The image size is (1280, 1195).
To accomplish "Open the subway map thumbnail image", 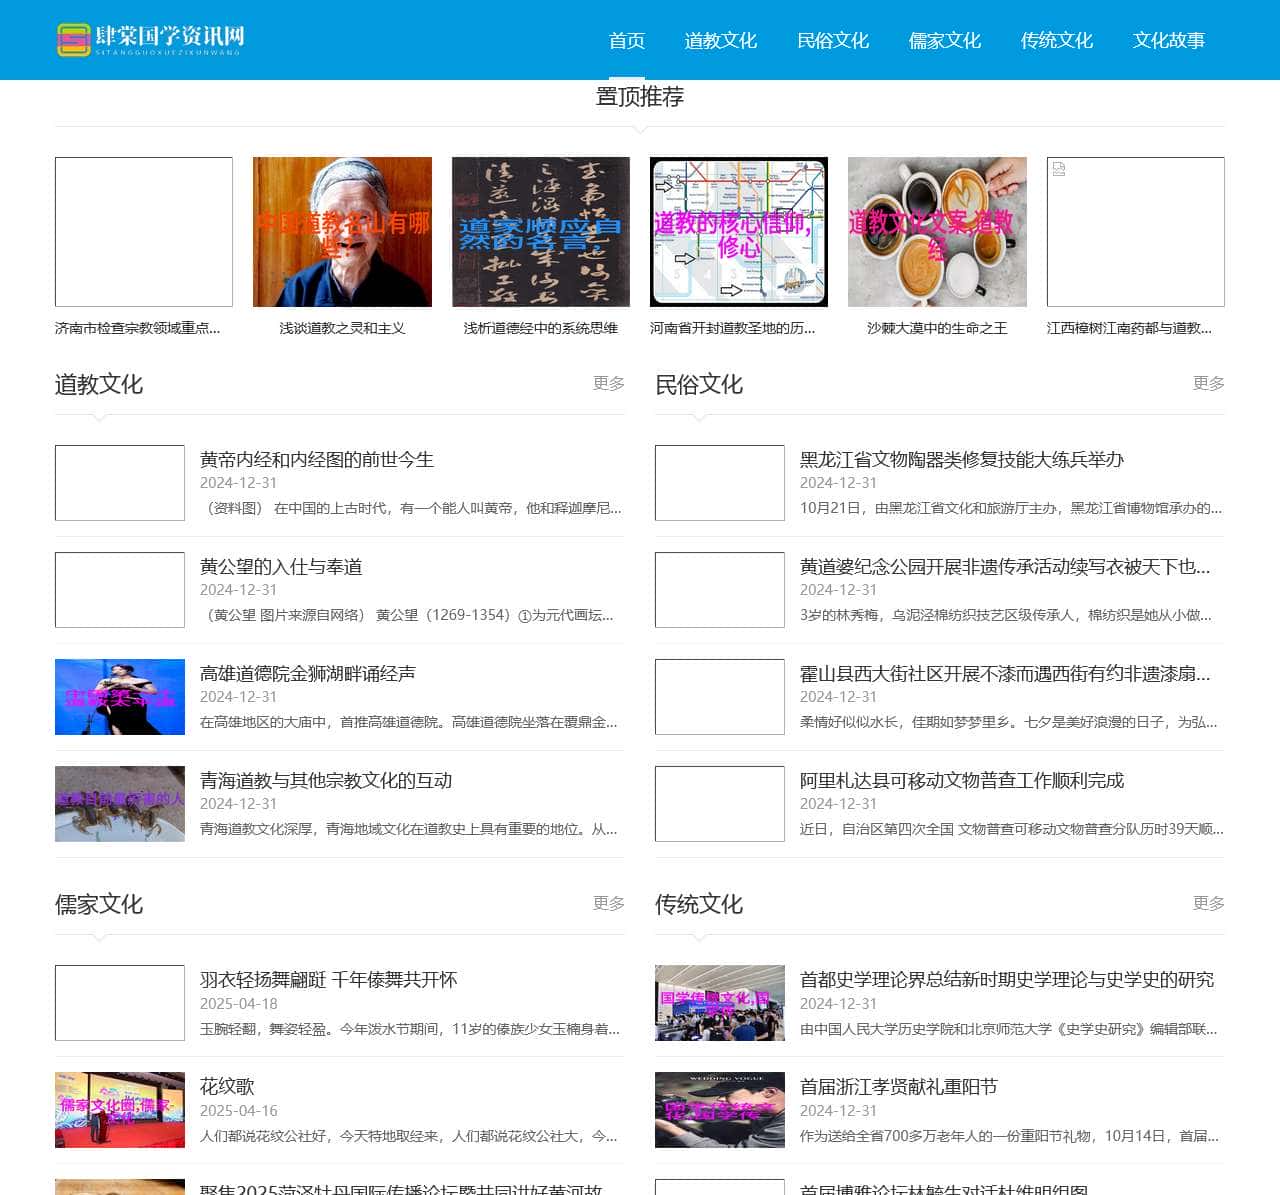I will click(x=738, y=232).
